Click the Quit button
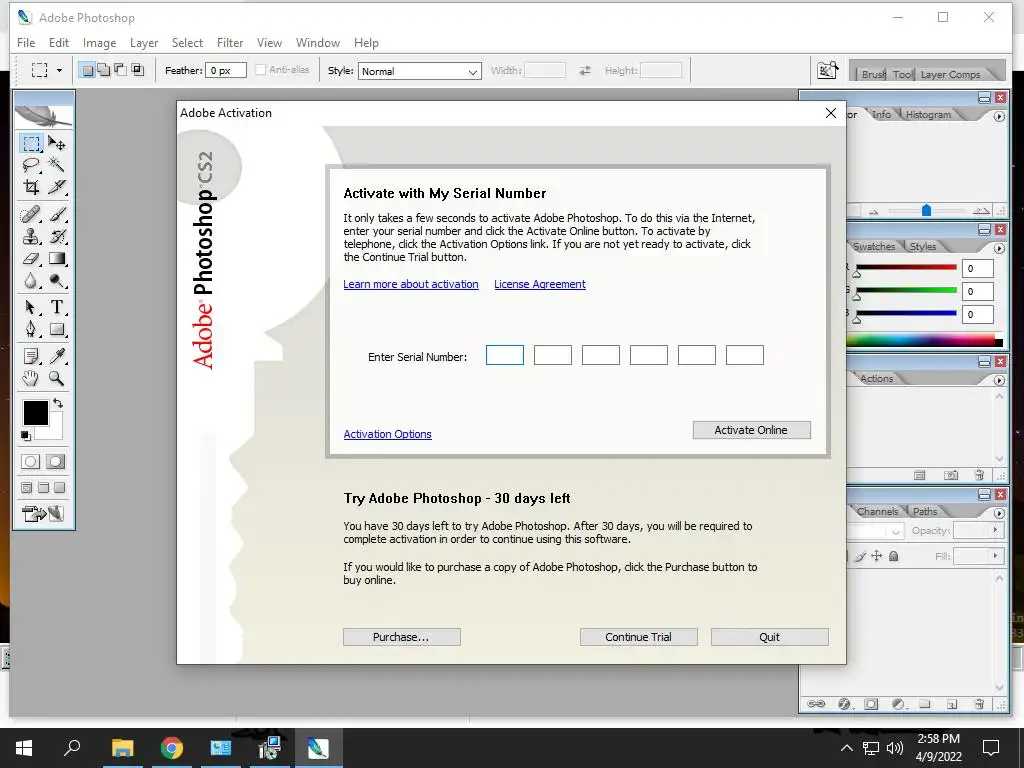 [769, 637]
